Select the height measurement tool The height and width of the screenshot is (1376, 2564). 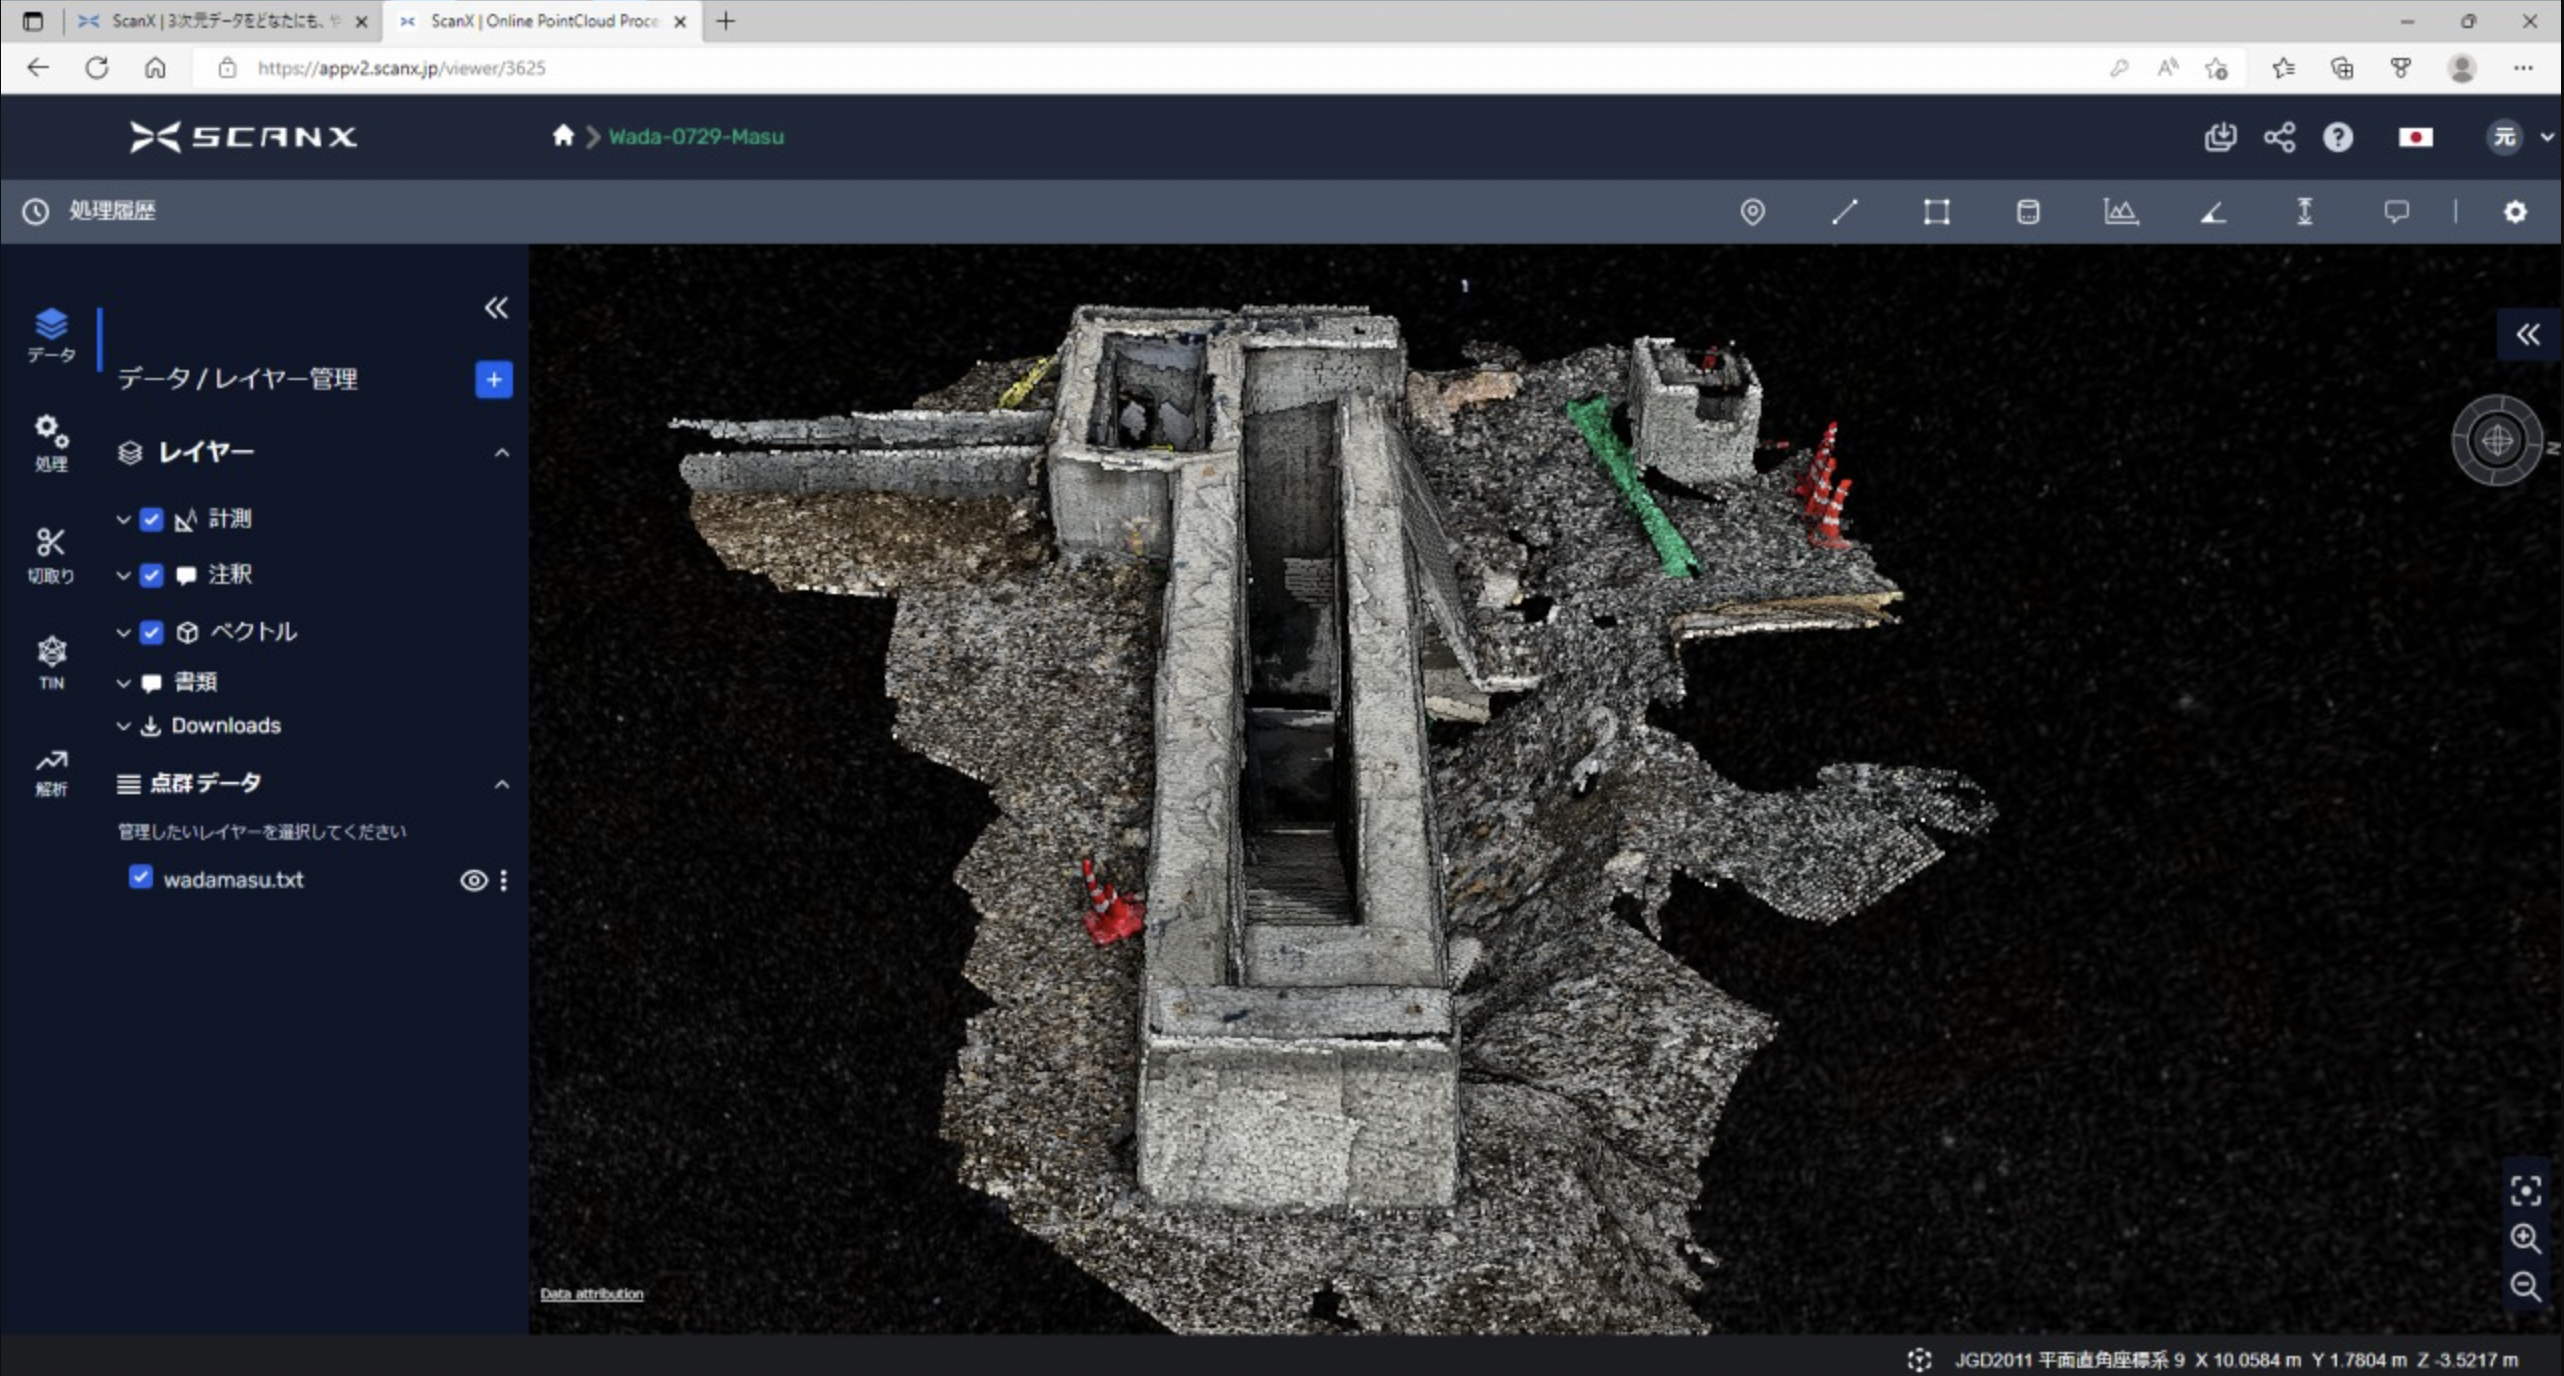pos(2304,212)
